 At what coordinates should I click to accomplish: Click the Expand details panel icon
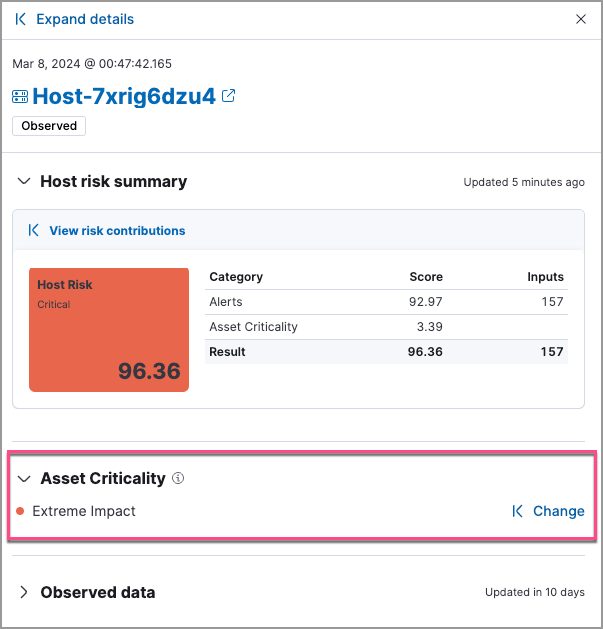(21, 19)
